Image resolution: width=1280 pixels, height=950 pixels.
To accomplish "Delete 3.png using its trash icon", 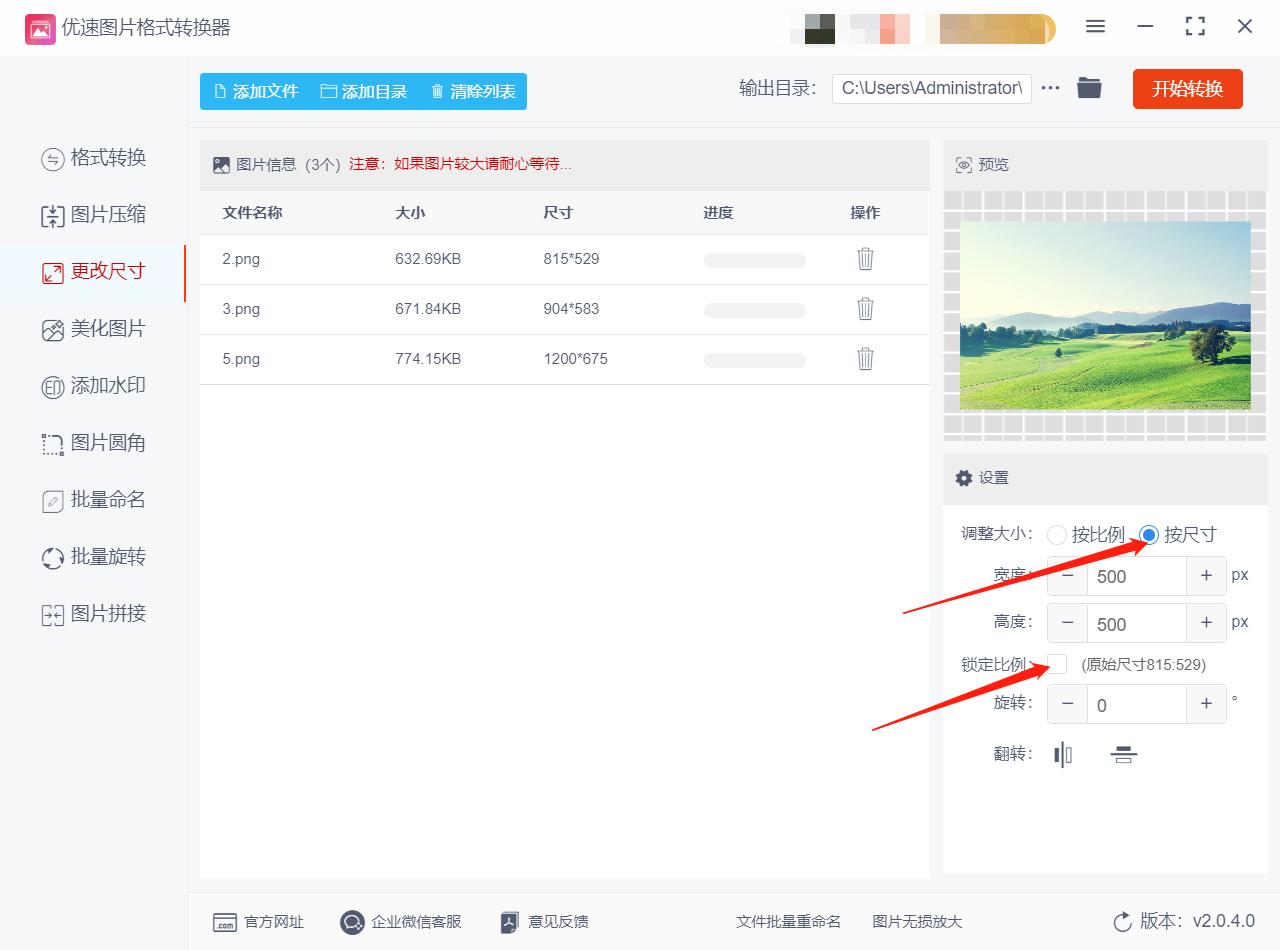I will 864,308.
